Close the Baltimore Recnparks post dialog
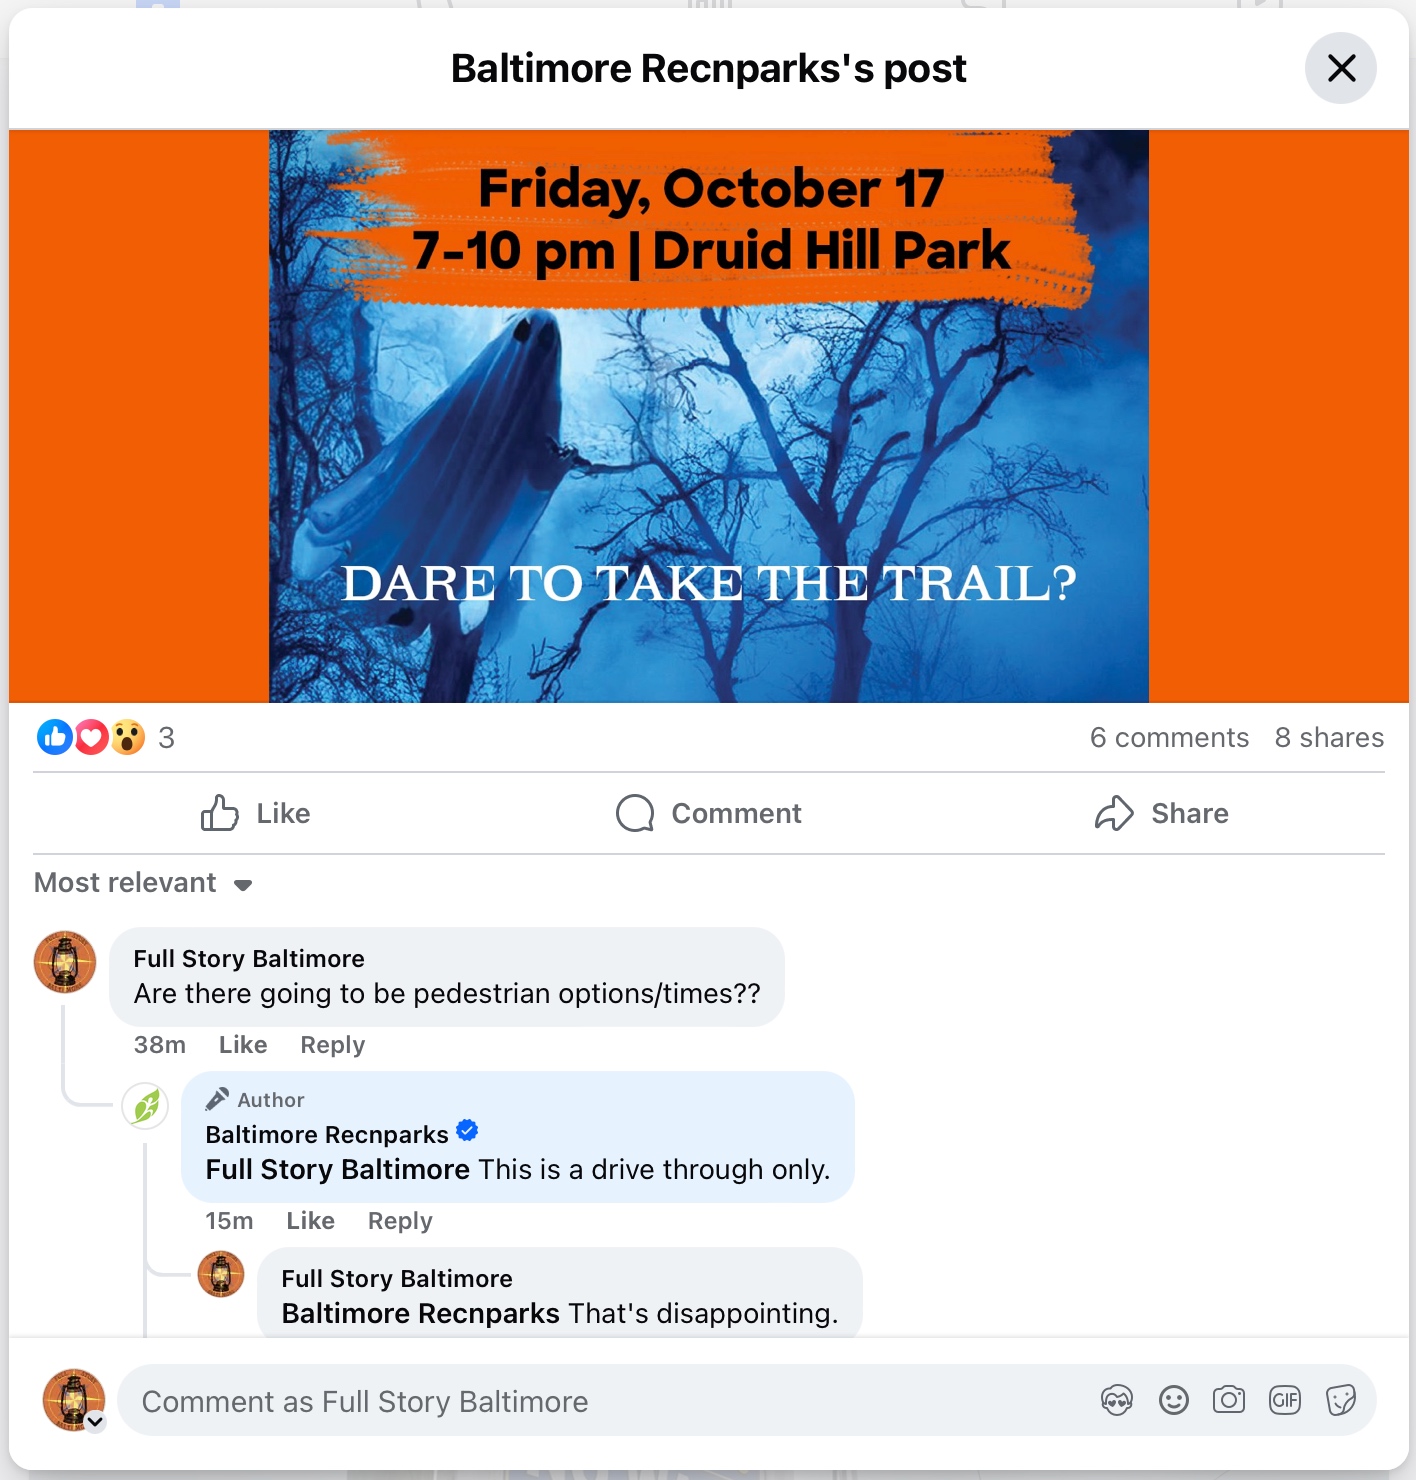1416x1480 pixels. click(1341, 68)
